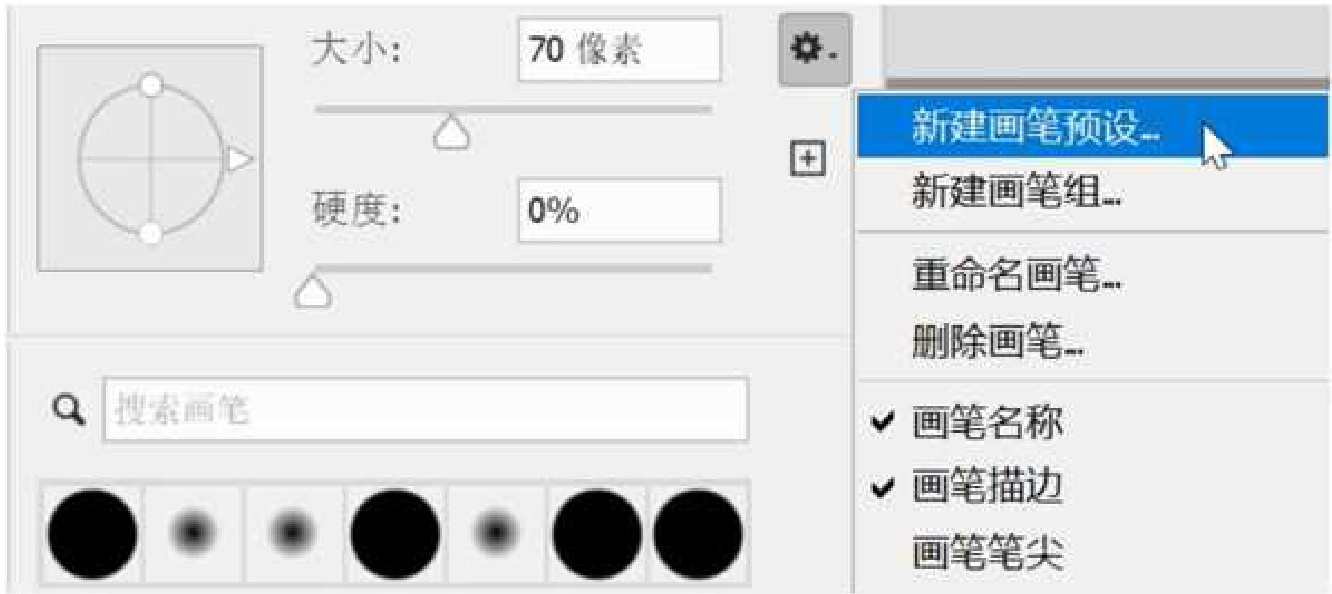Select the first hard round brush thumbnail
The height and width of the screenshot is (594, 1332).
coord(92,534)
